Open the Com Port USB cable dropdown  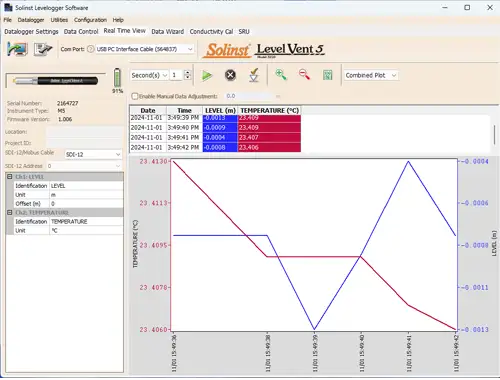[144, 49]
